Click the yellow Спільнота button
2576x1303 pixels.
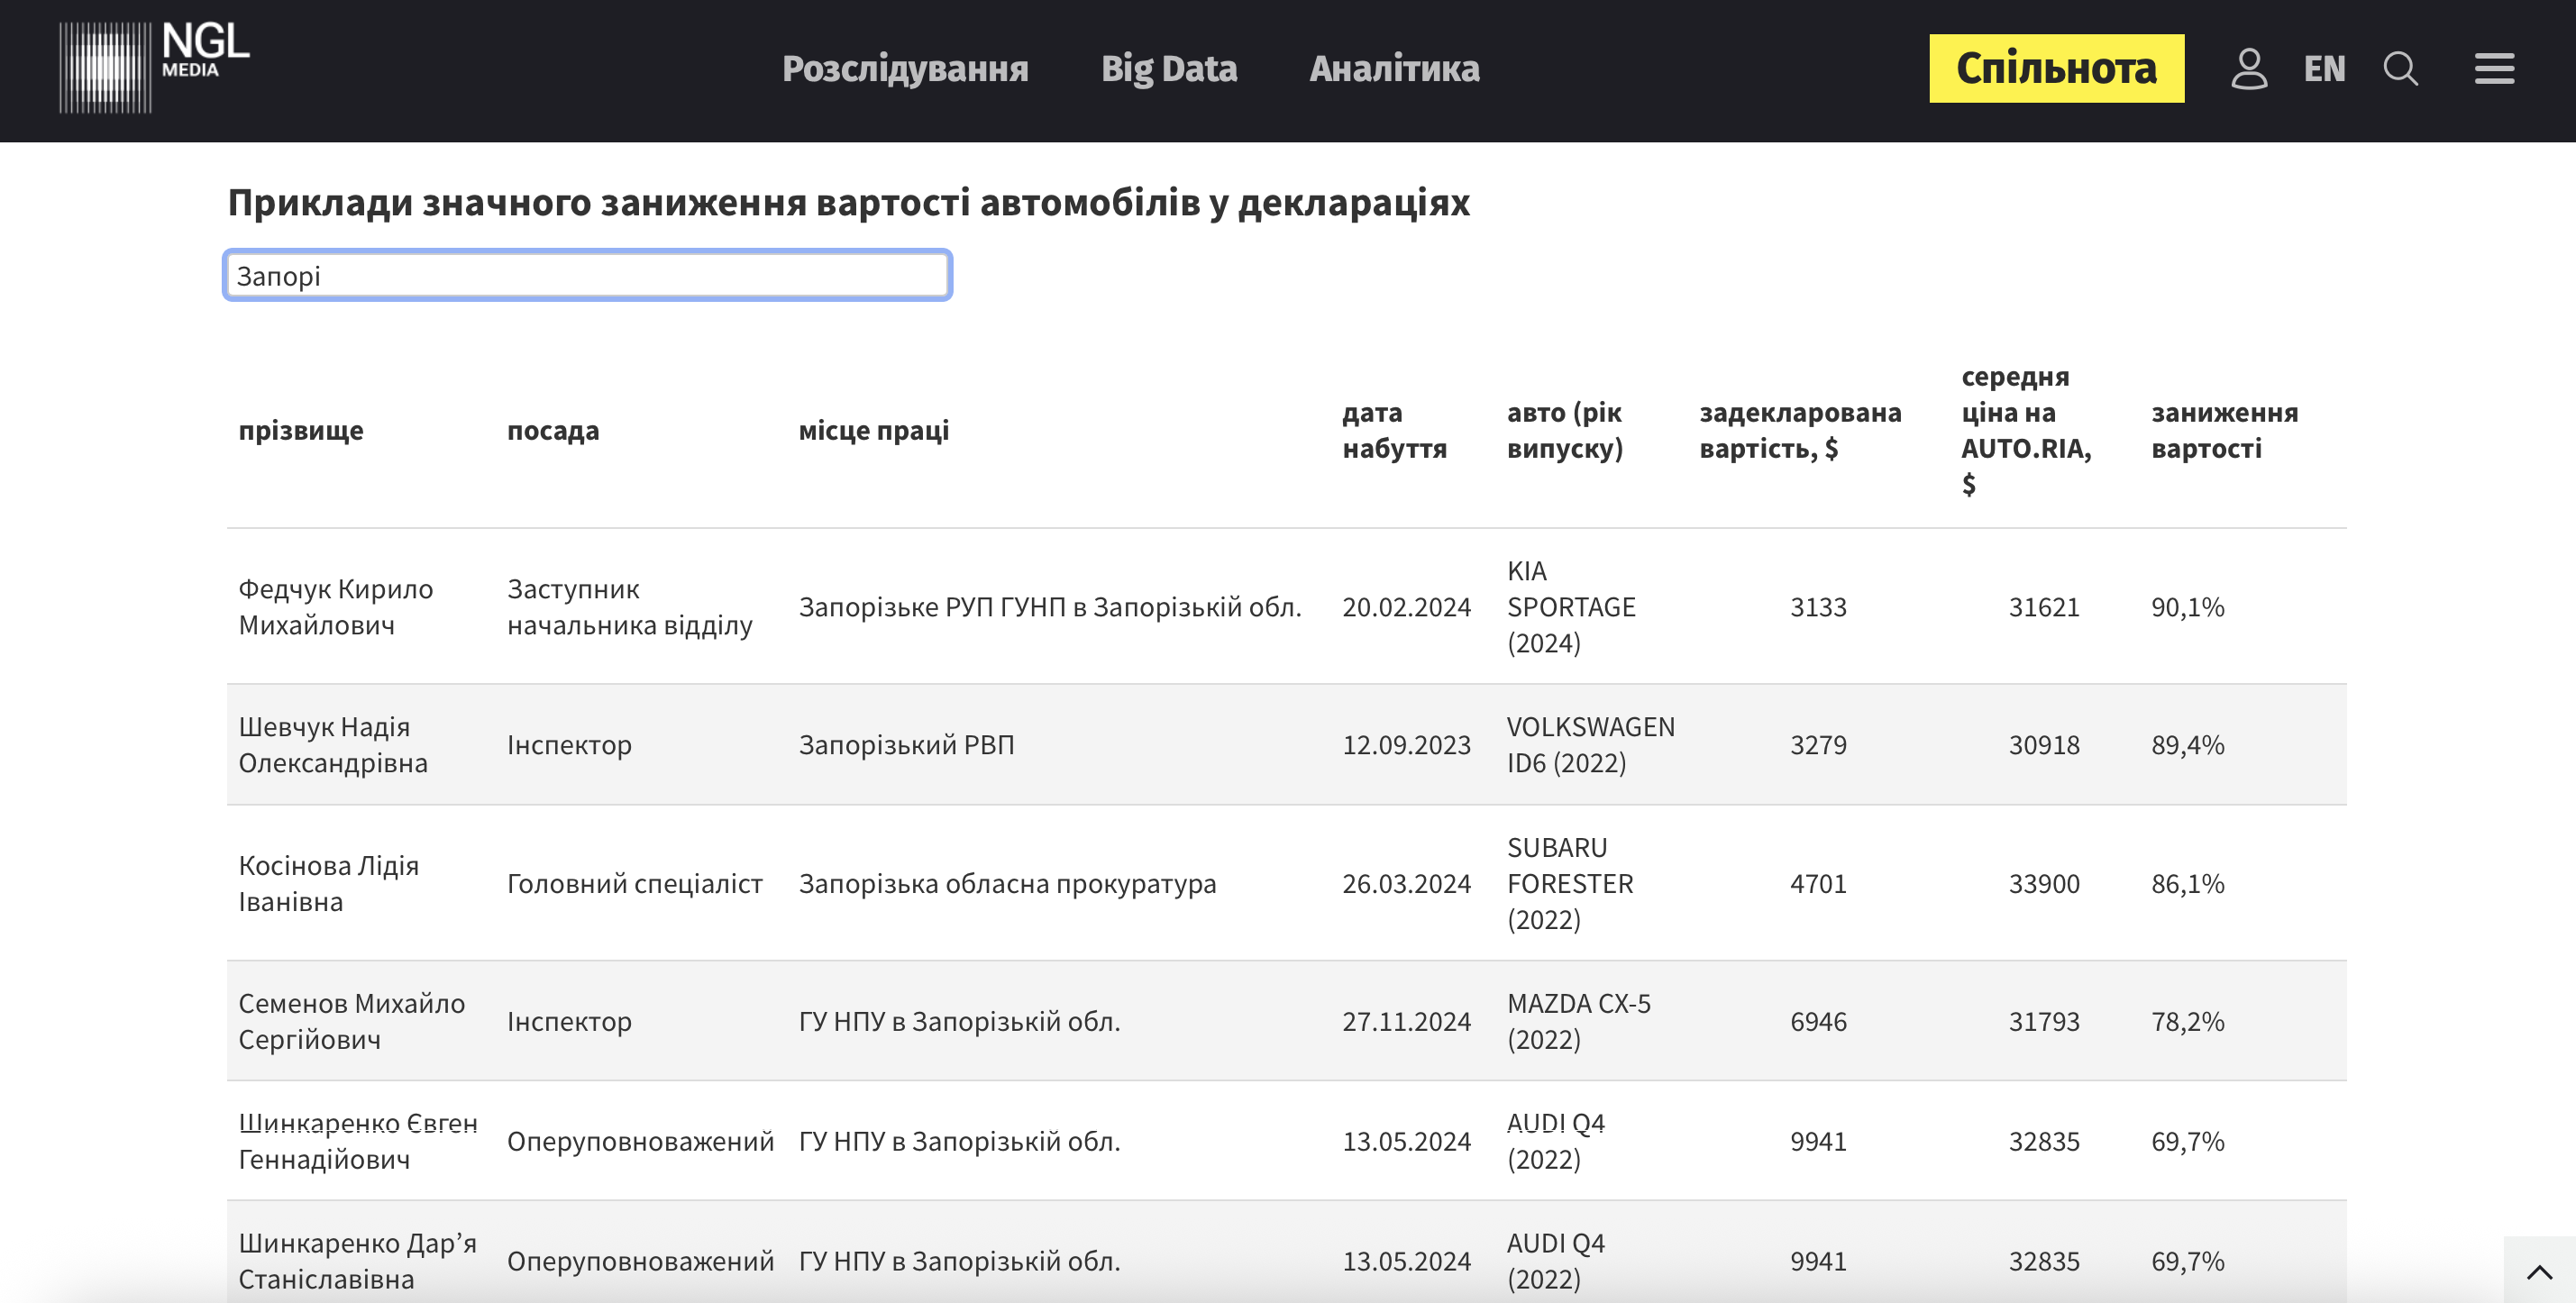(x=2056, y=69)
